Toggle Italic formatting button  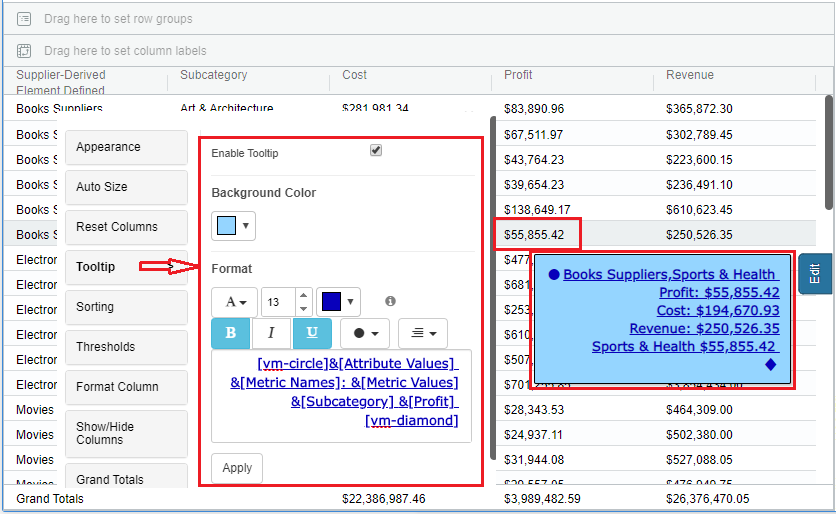271,333
